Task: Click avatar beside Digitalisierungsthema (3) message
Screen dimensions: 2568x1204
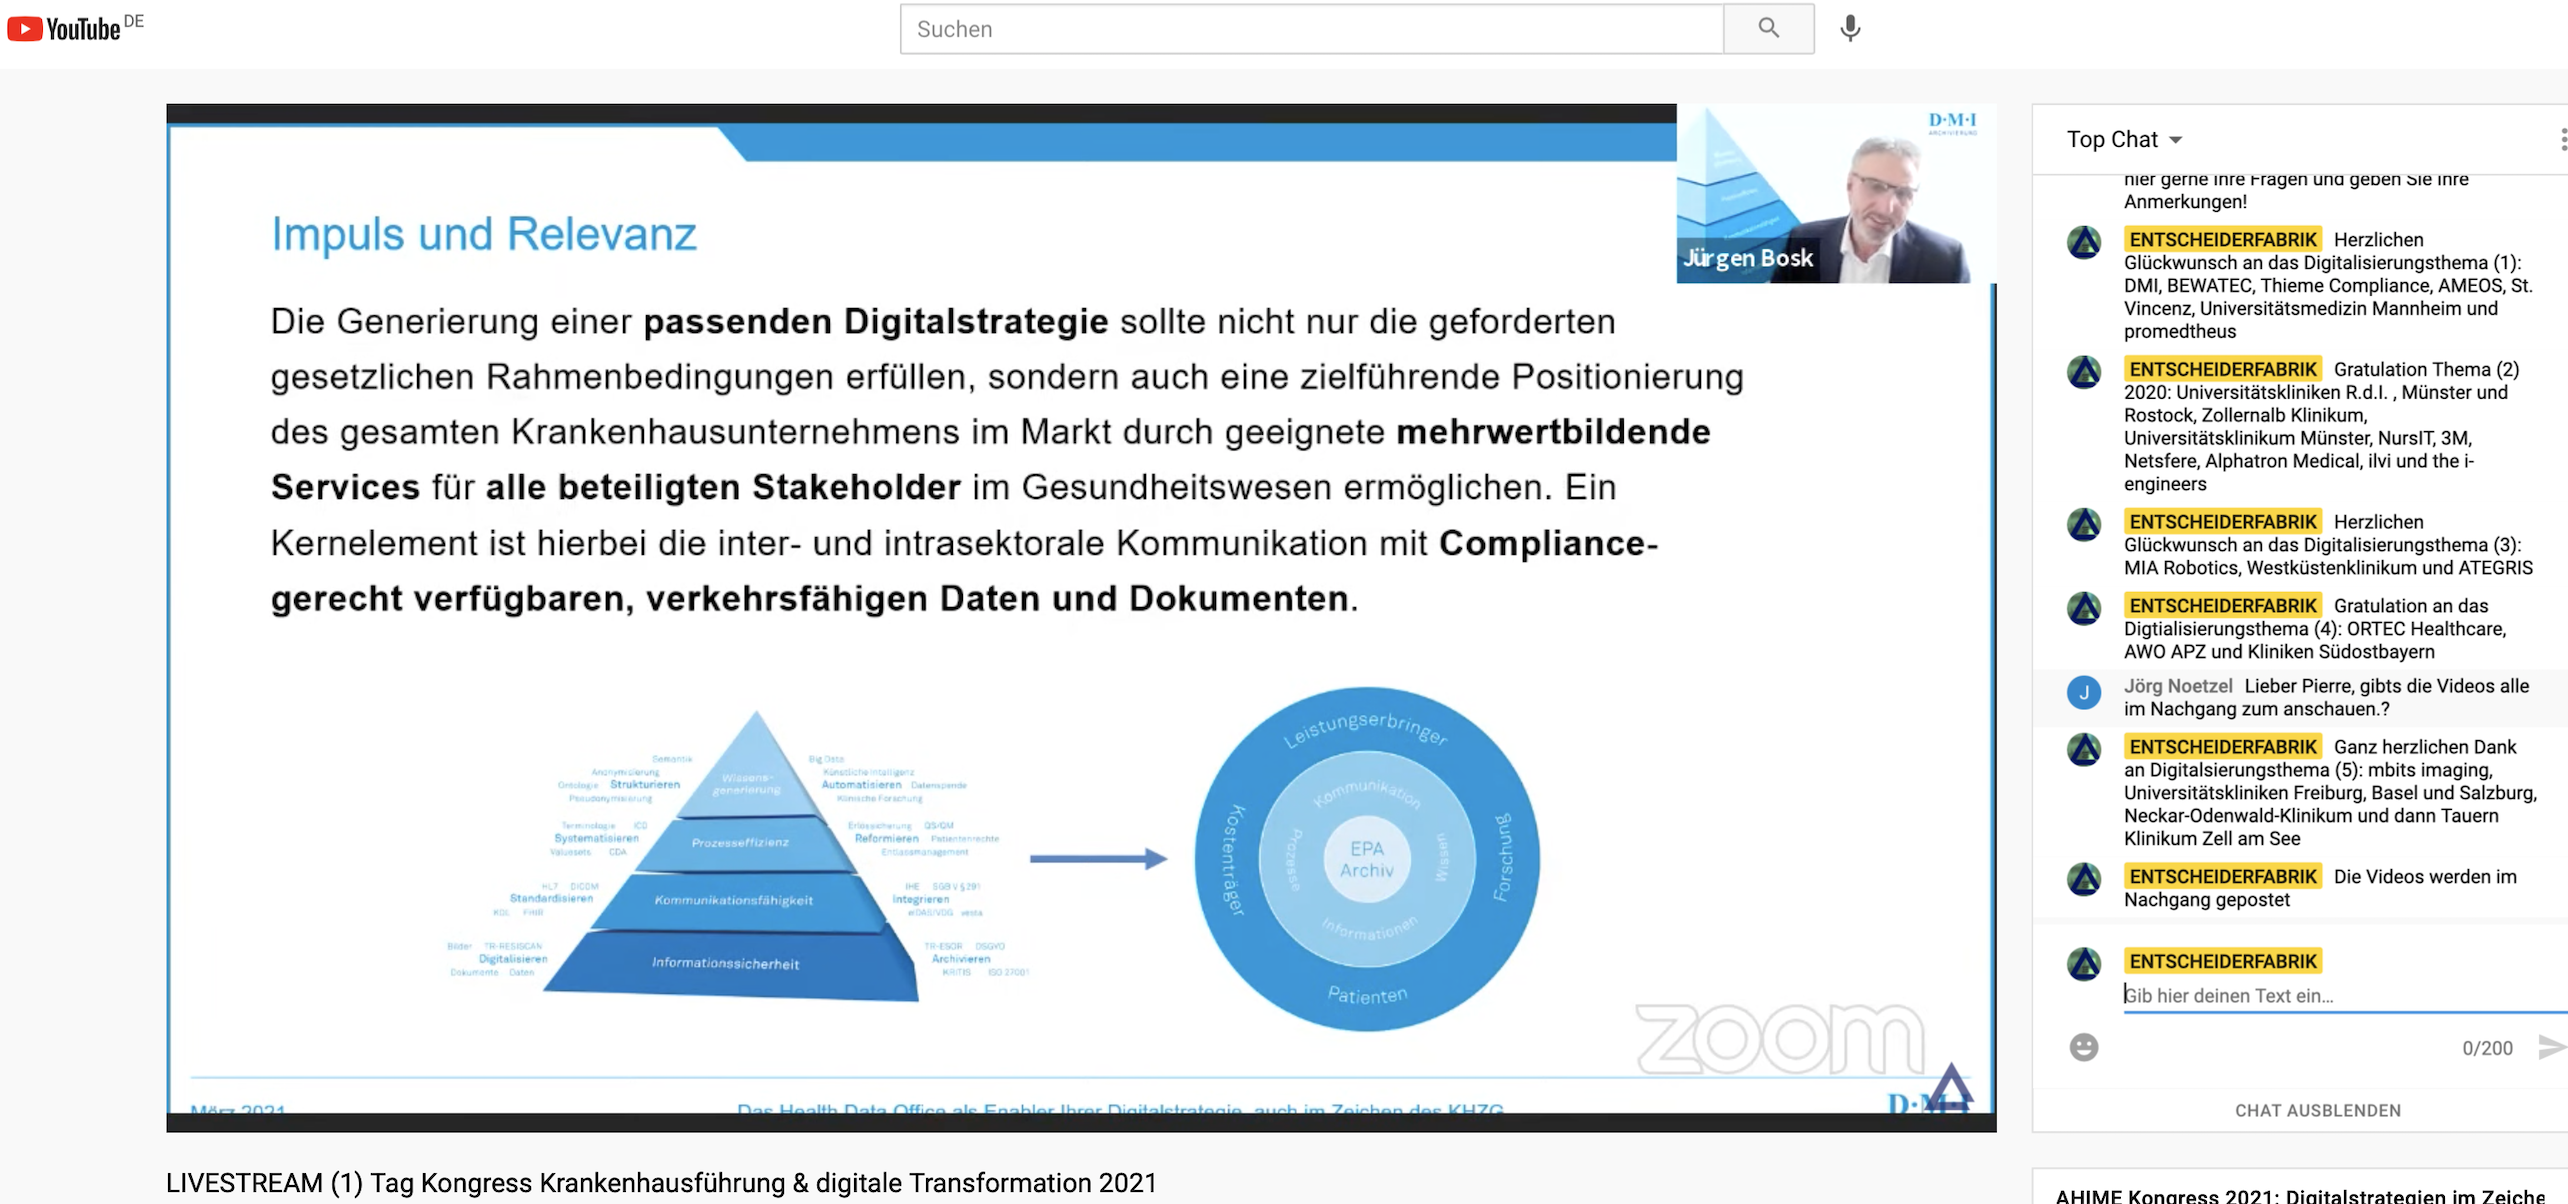Action: point(2084,524)
